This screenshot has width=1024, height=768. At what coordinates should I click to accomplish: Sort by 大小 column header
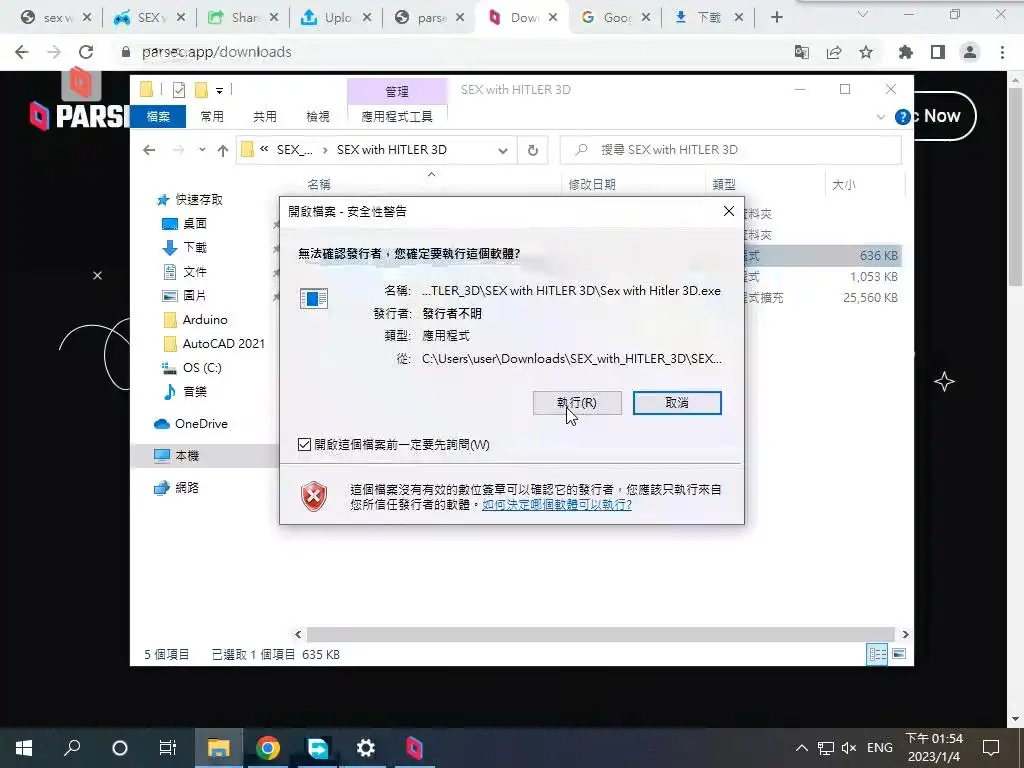coord(844,185)
